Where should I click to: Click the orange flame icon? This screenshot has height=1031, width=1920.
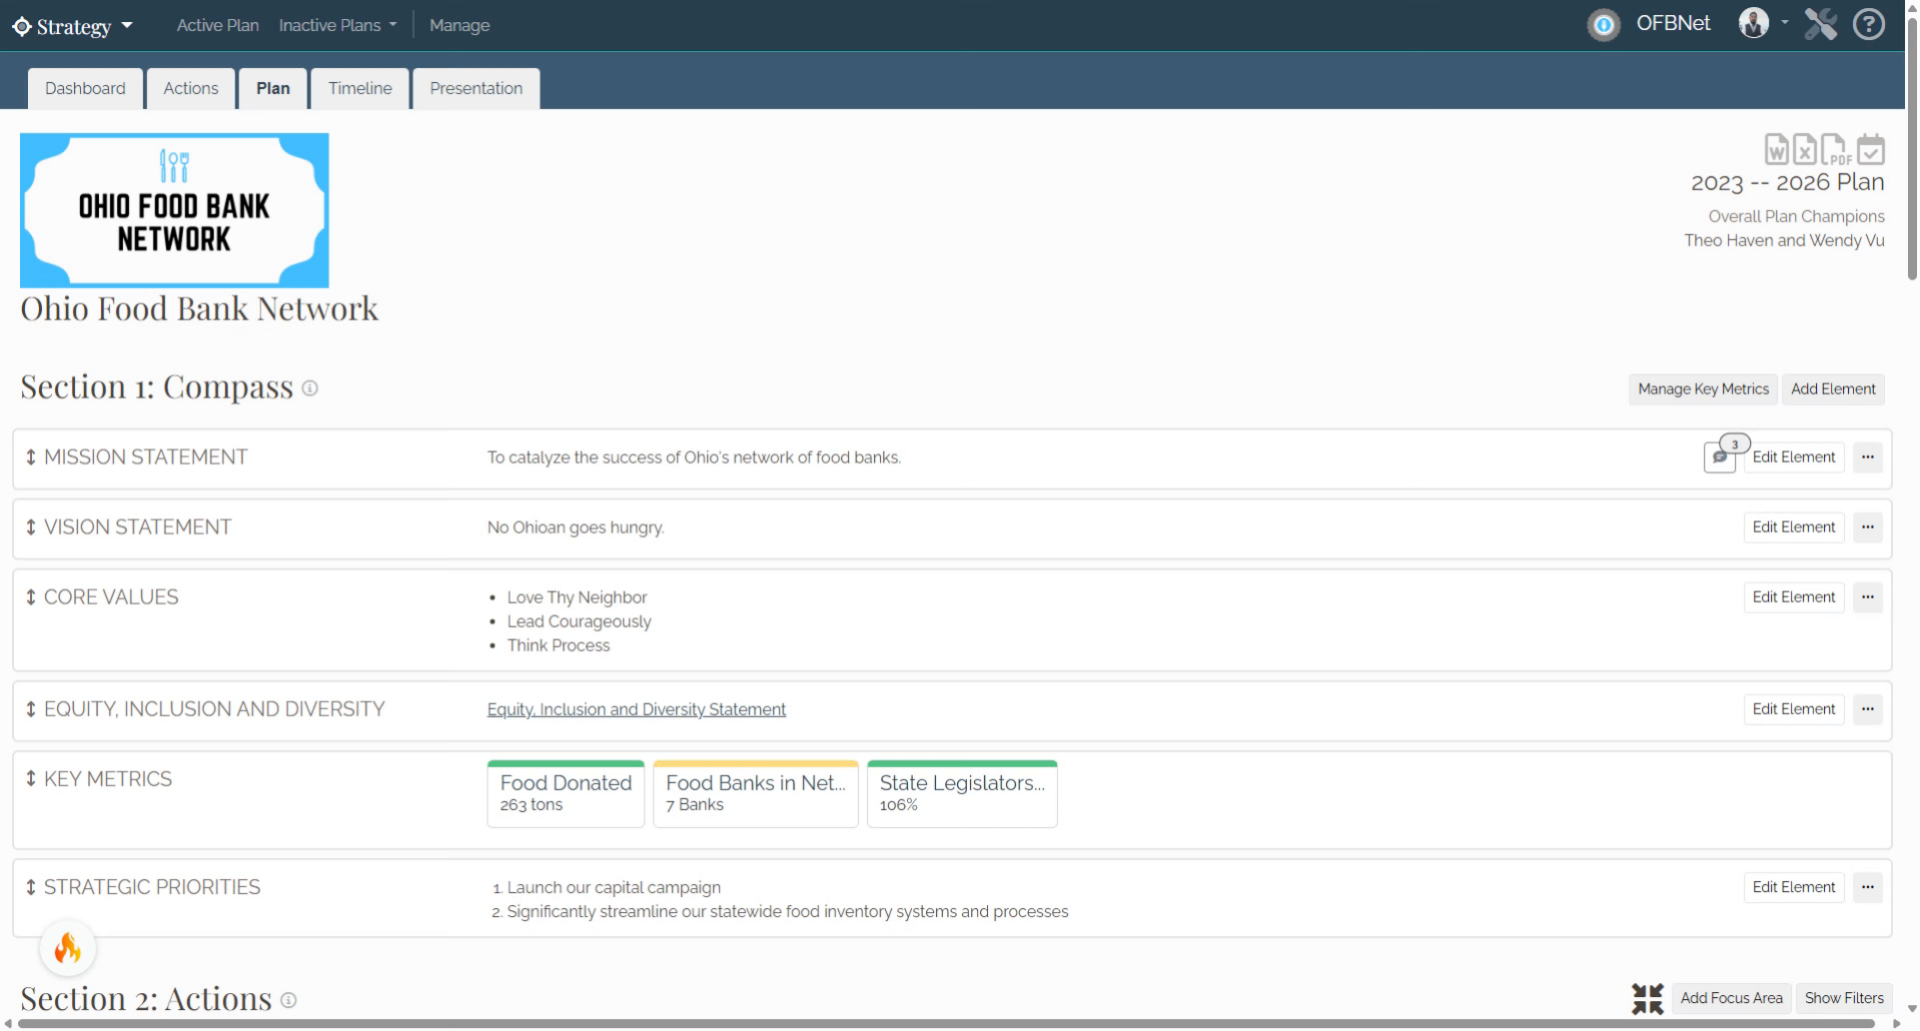click(68, 947)
